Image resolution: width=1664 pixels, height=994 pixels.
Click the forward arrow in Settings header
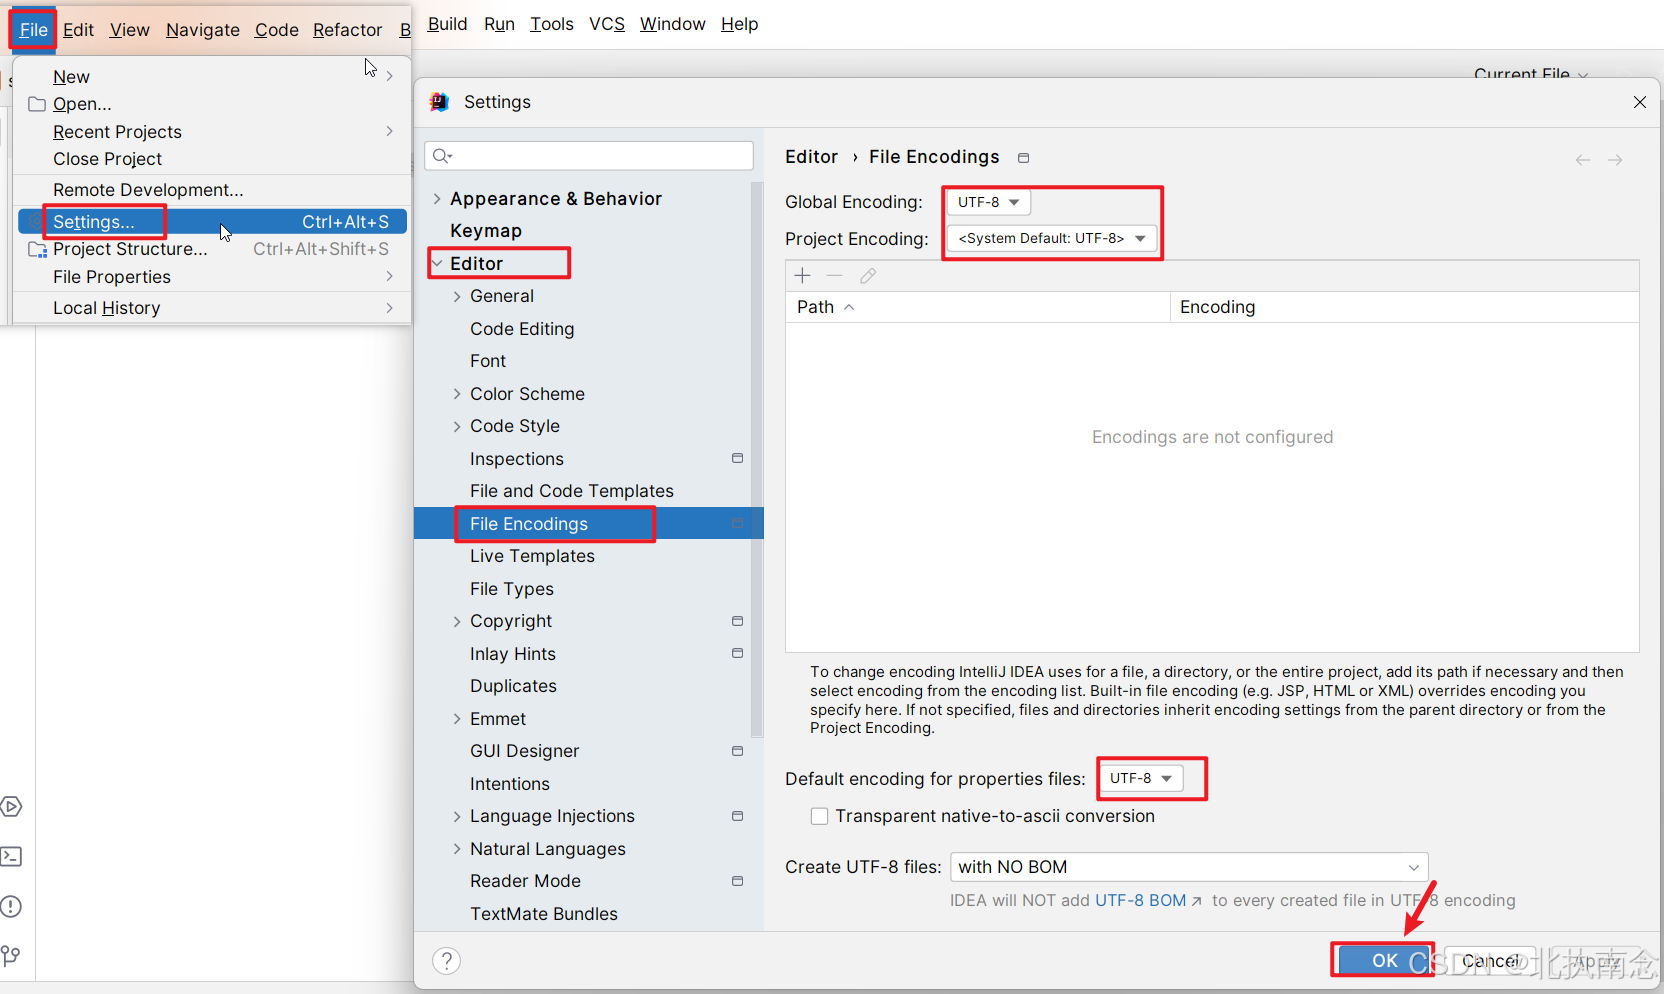coord(1615,160)
